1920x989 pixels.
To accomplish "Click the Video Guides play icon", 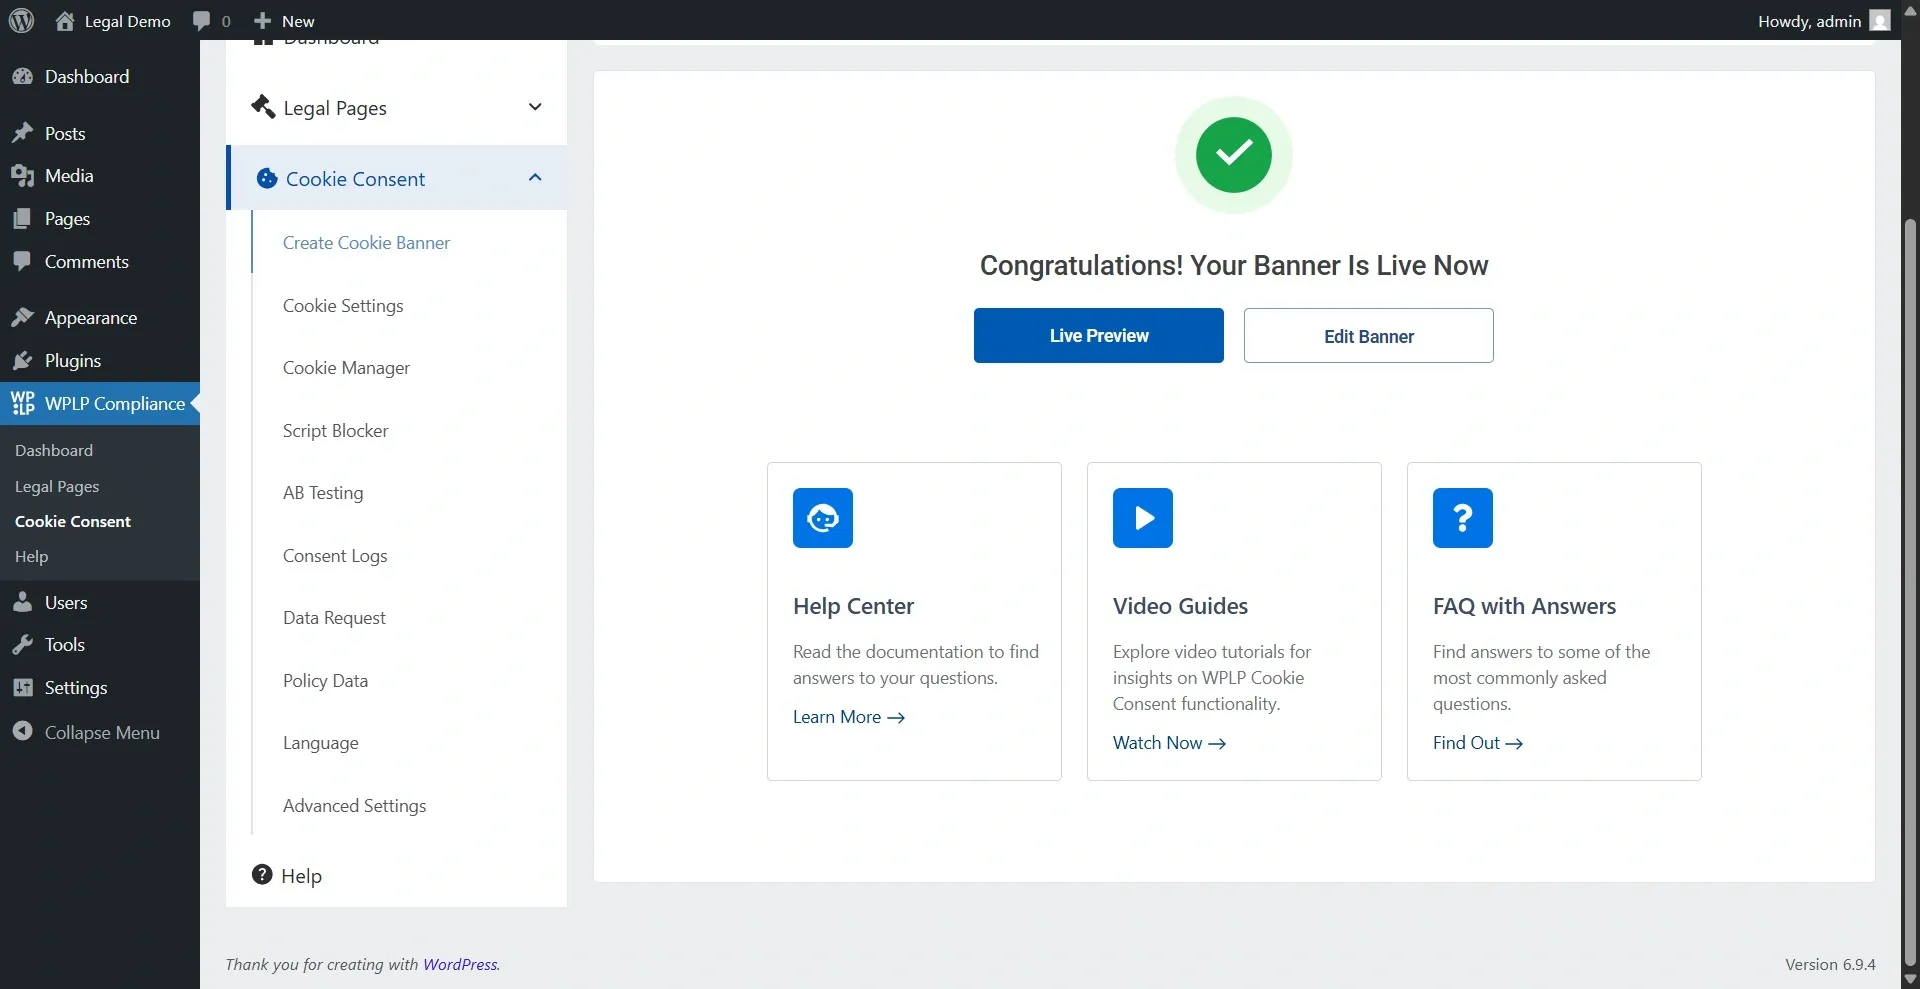I will tap(1143, 518).
